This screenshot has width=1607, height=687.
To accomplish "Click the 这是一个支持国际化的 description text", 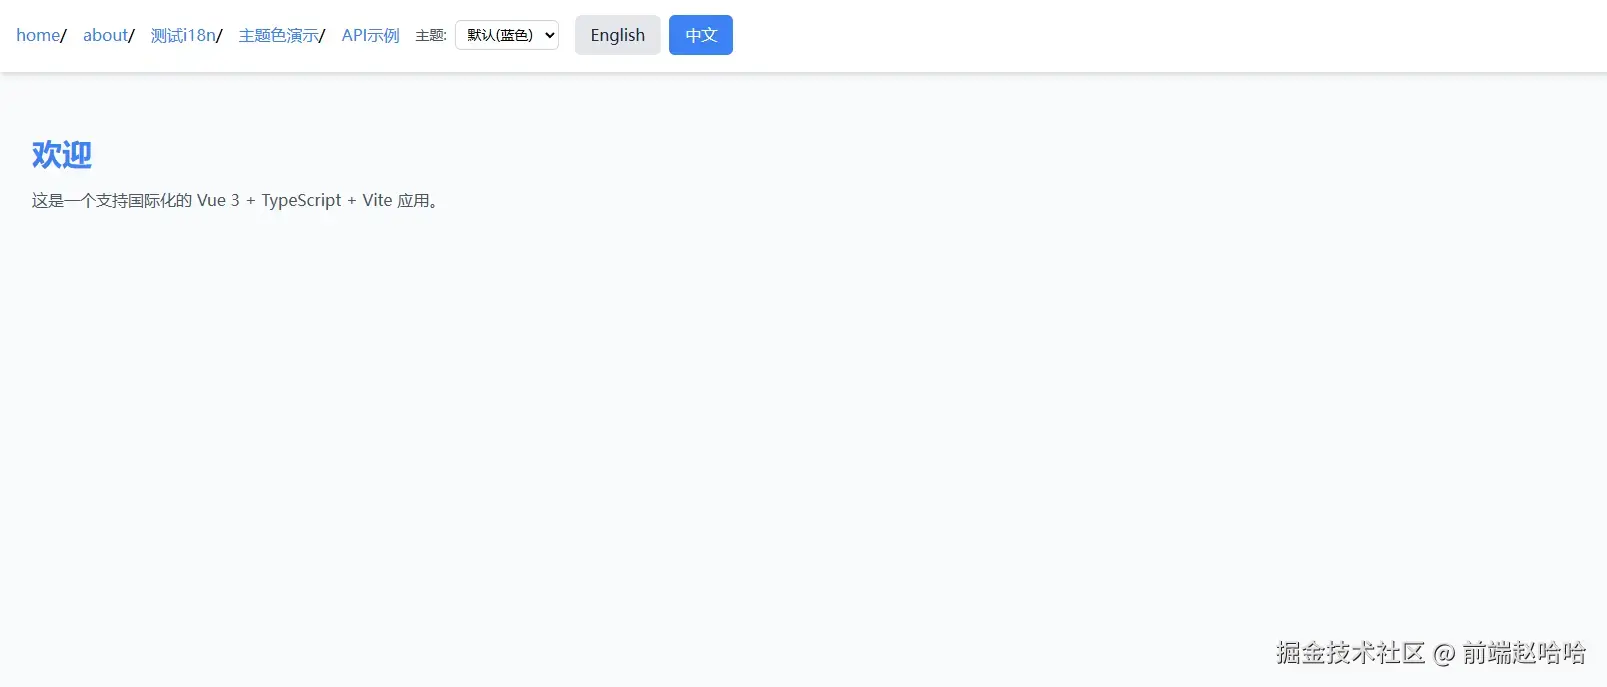I will coord(111,200).
